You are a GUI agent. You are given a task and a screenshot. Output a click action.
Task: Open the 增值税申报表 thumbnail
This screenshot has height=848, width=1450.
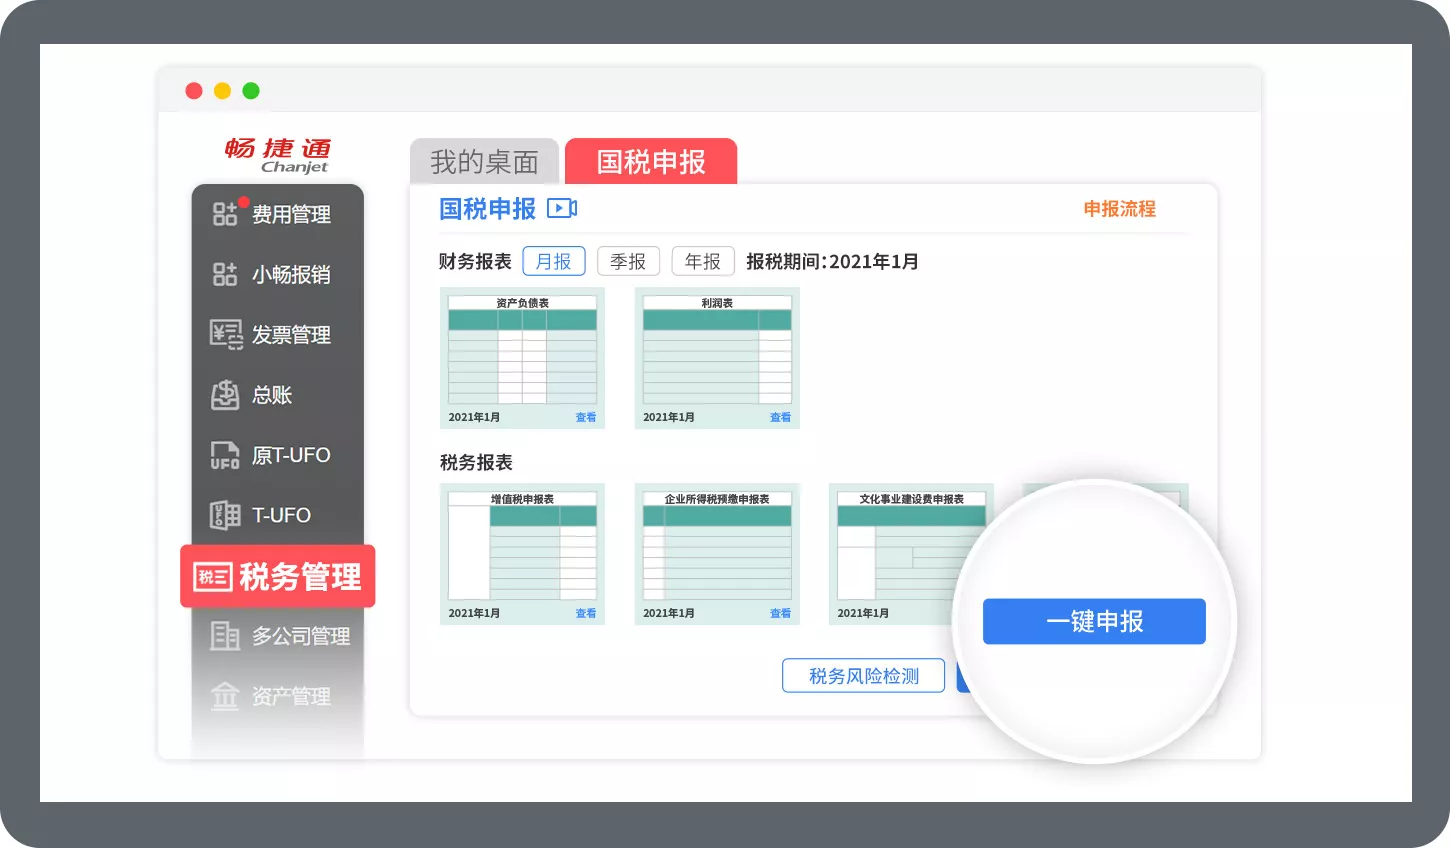(x=522, y=553)
